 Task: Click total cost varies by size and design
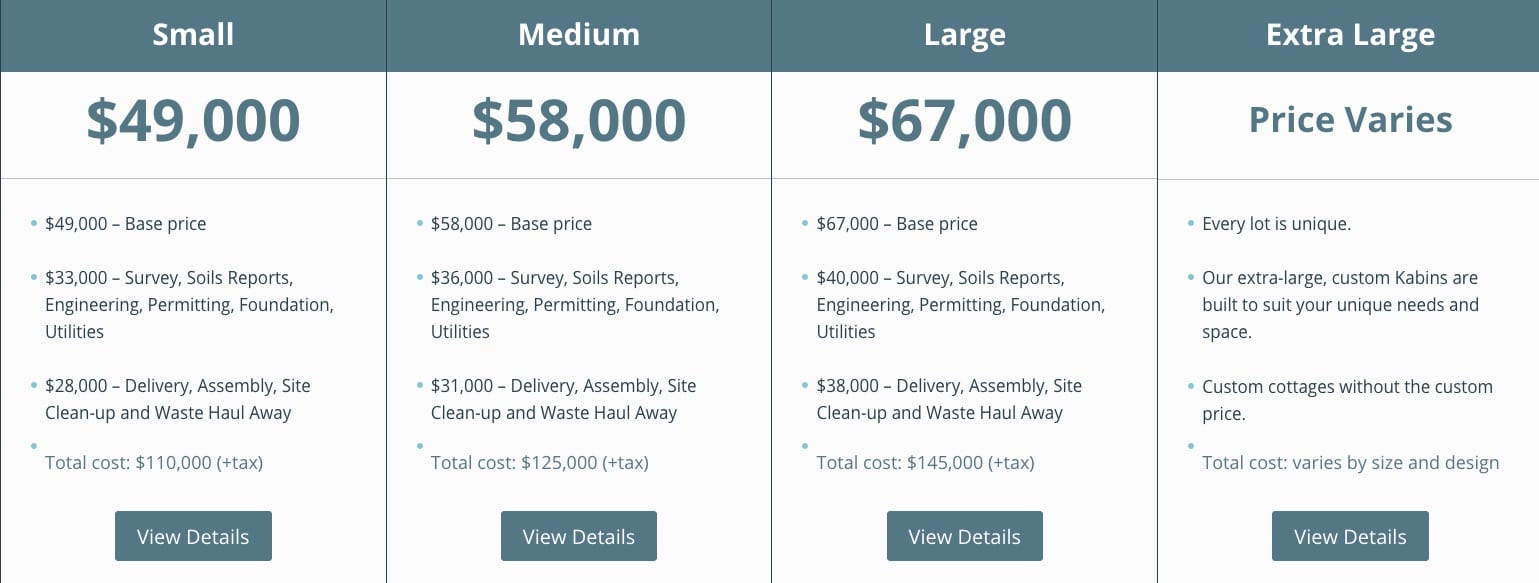coord(1350,463)
